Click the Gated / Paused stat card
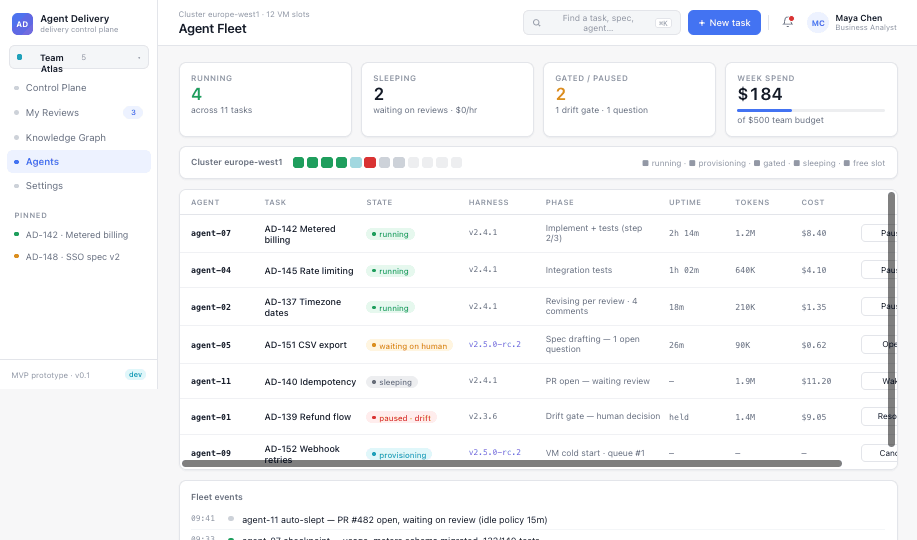Image resolution: width=917 pixels, height=540 pixels. tap(629, 99)
